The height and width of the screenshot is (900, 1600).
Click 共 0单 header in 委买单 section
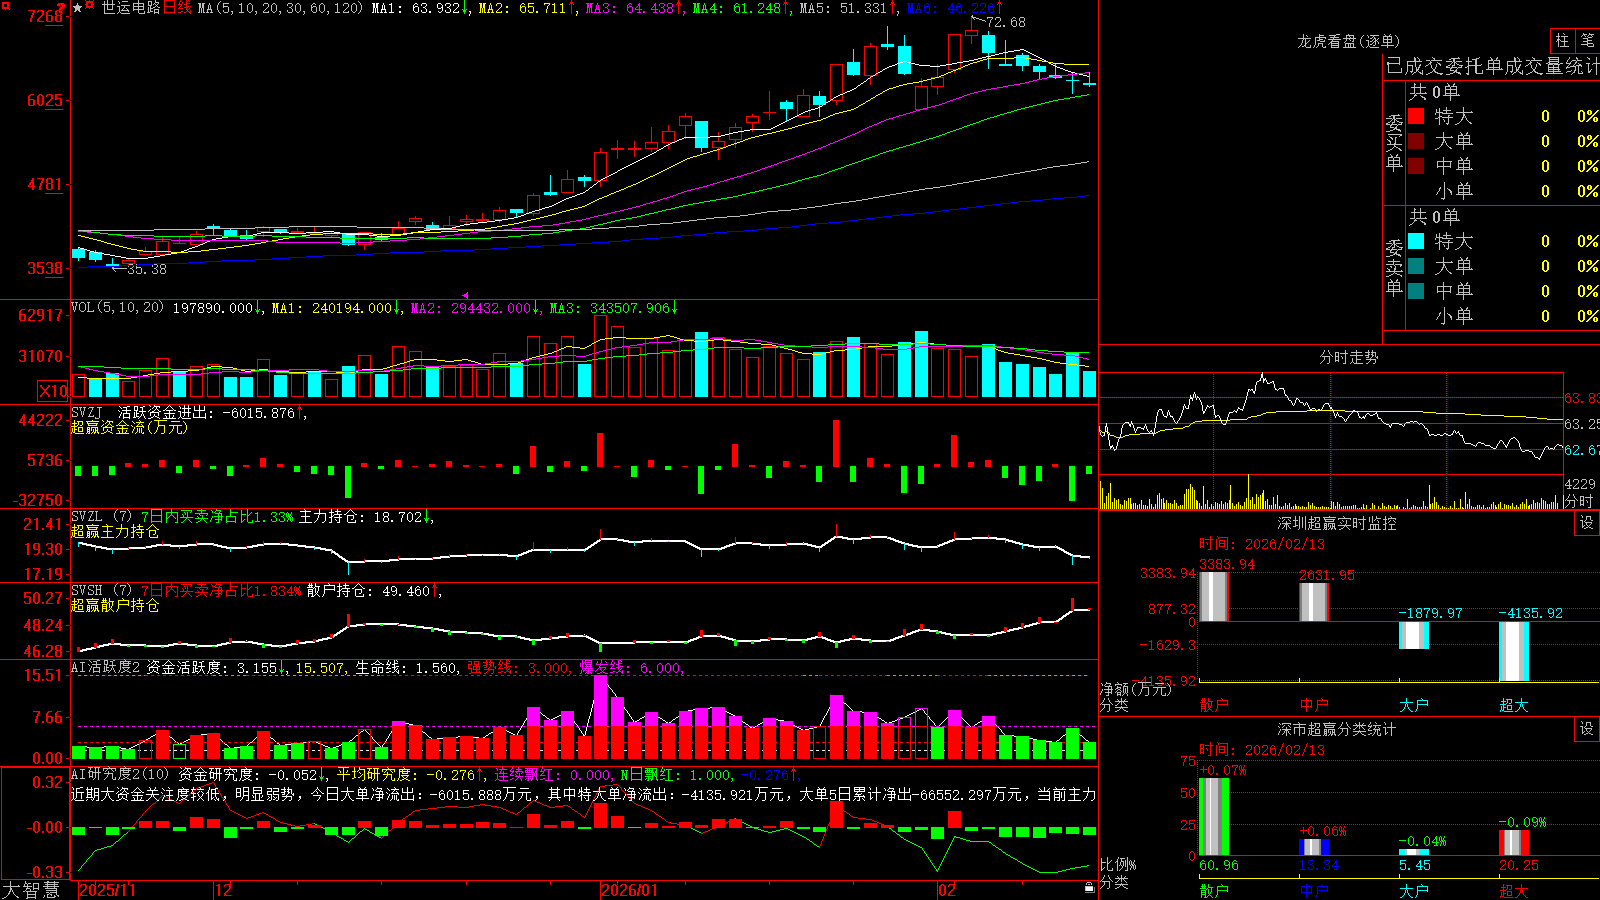(1434, 92)
